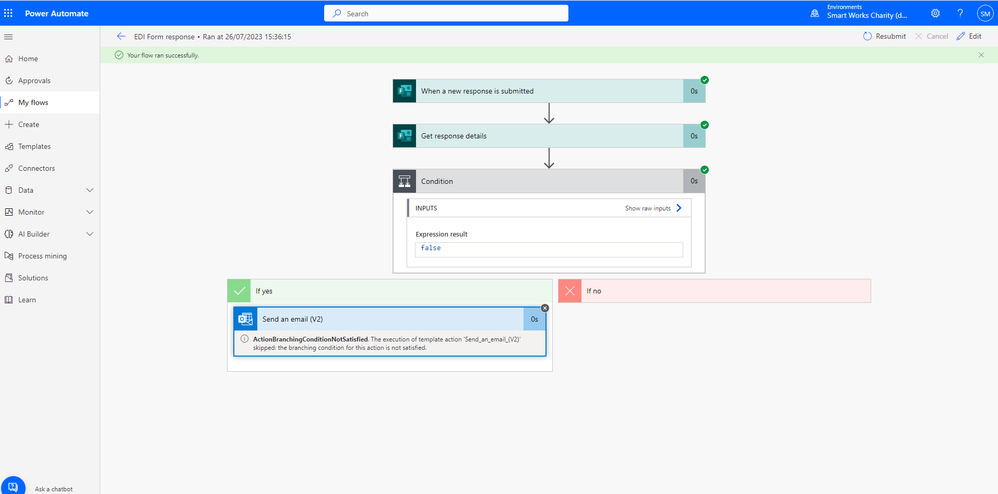998x494 pixels.
Task: Click the Templates icon in sidebar
Action: pos(9,146)
